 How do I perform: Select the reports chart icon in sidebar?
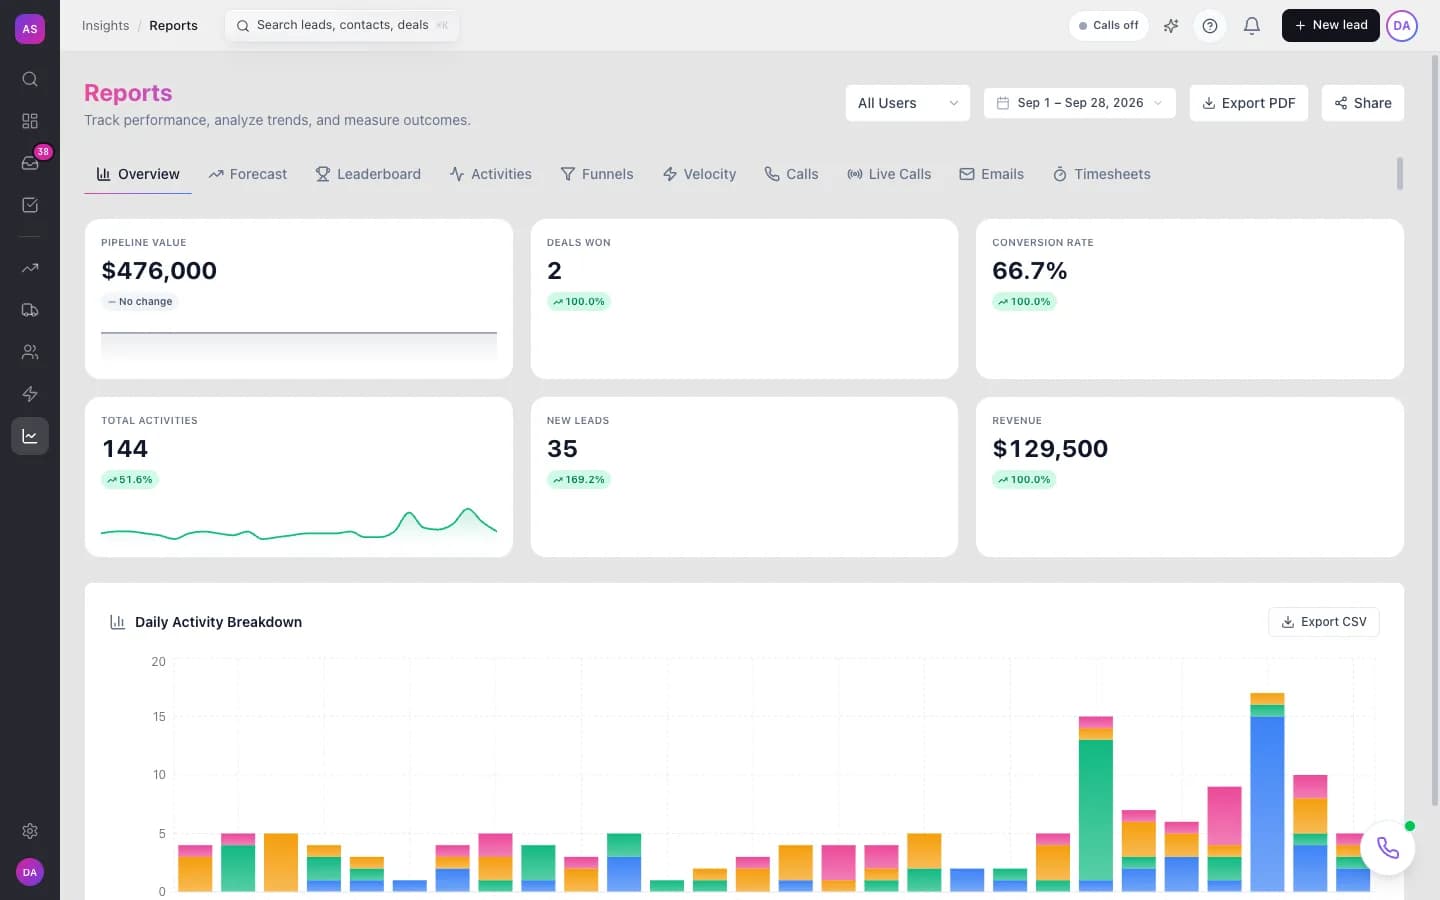coord(30,436)
